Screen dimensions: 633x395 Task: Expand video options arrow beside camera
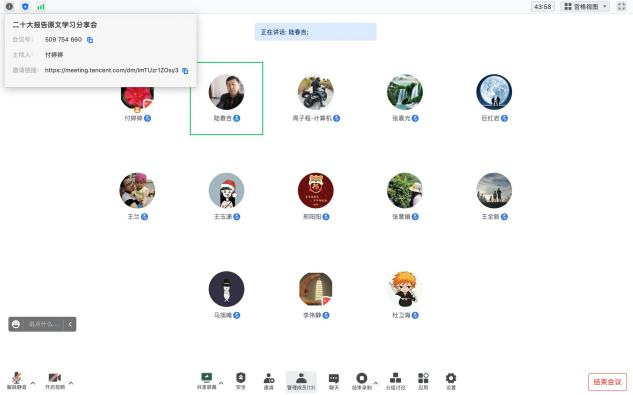click(x=71, y=383)
